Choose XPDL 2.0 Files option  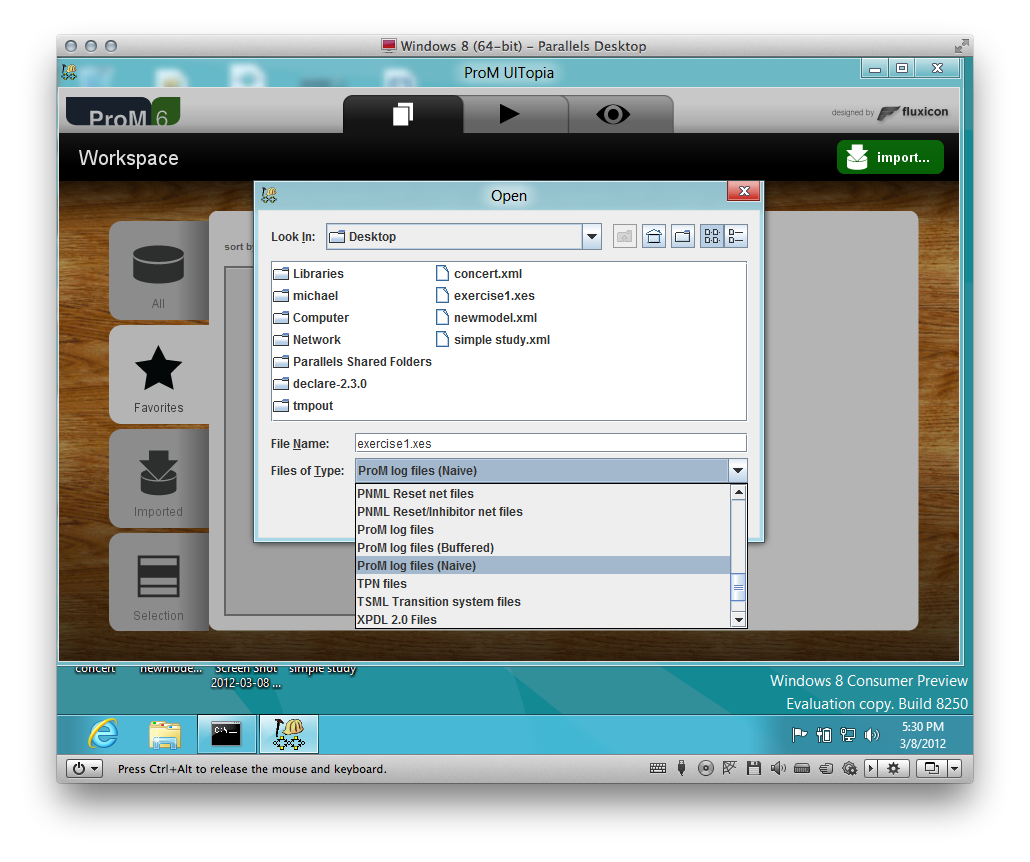(397, 620)
